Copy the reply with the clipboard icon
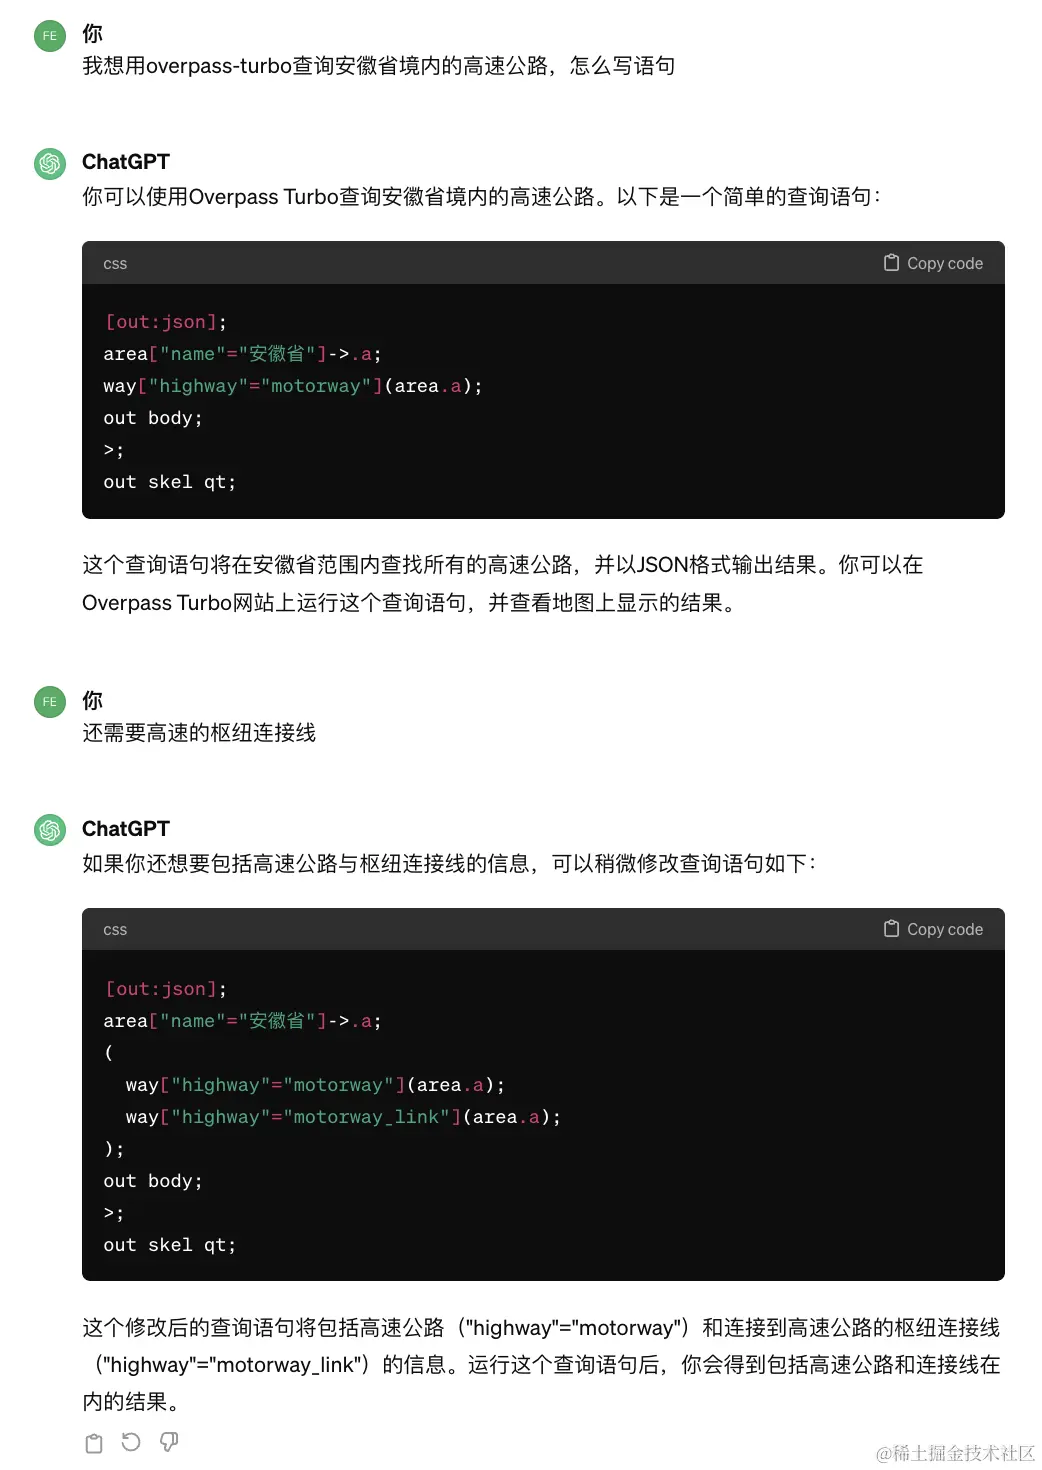 pyautogui.click(x=94, y=1443)
